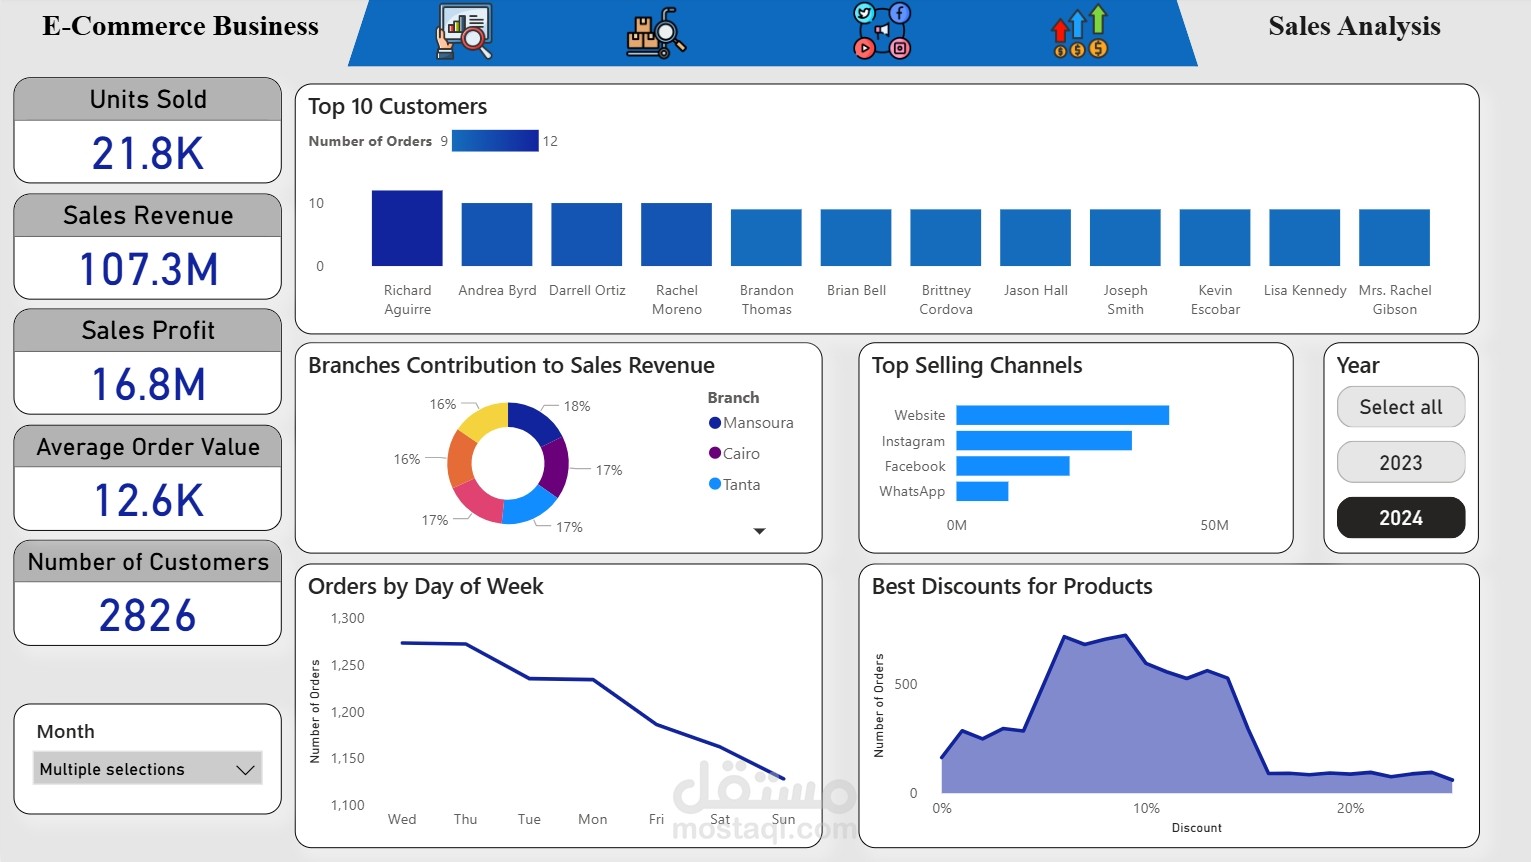Choose Select all in Year slicer
This screenshot has width=1531, height=862.
click(x=1401, y=407)
